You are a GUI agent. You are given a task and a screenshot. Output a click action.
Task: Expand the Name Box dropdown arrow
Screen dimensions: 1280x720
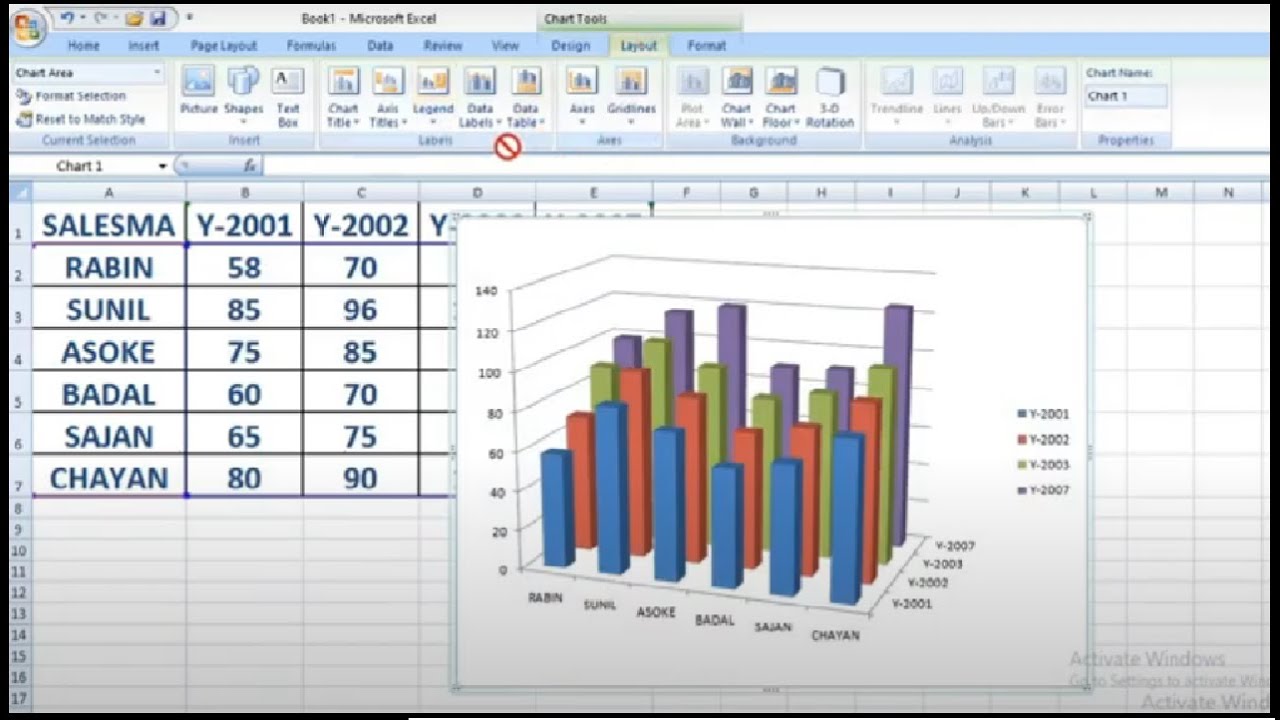pyautogui.click(x=163, y=166)
